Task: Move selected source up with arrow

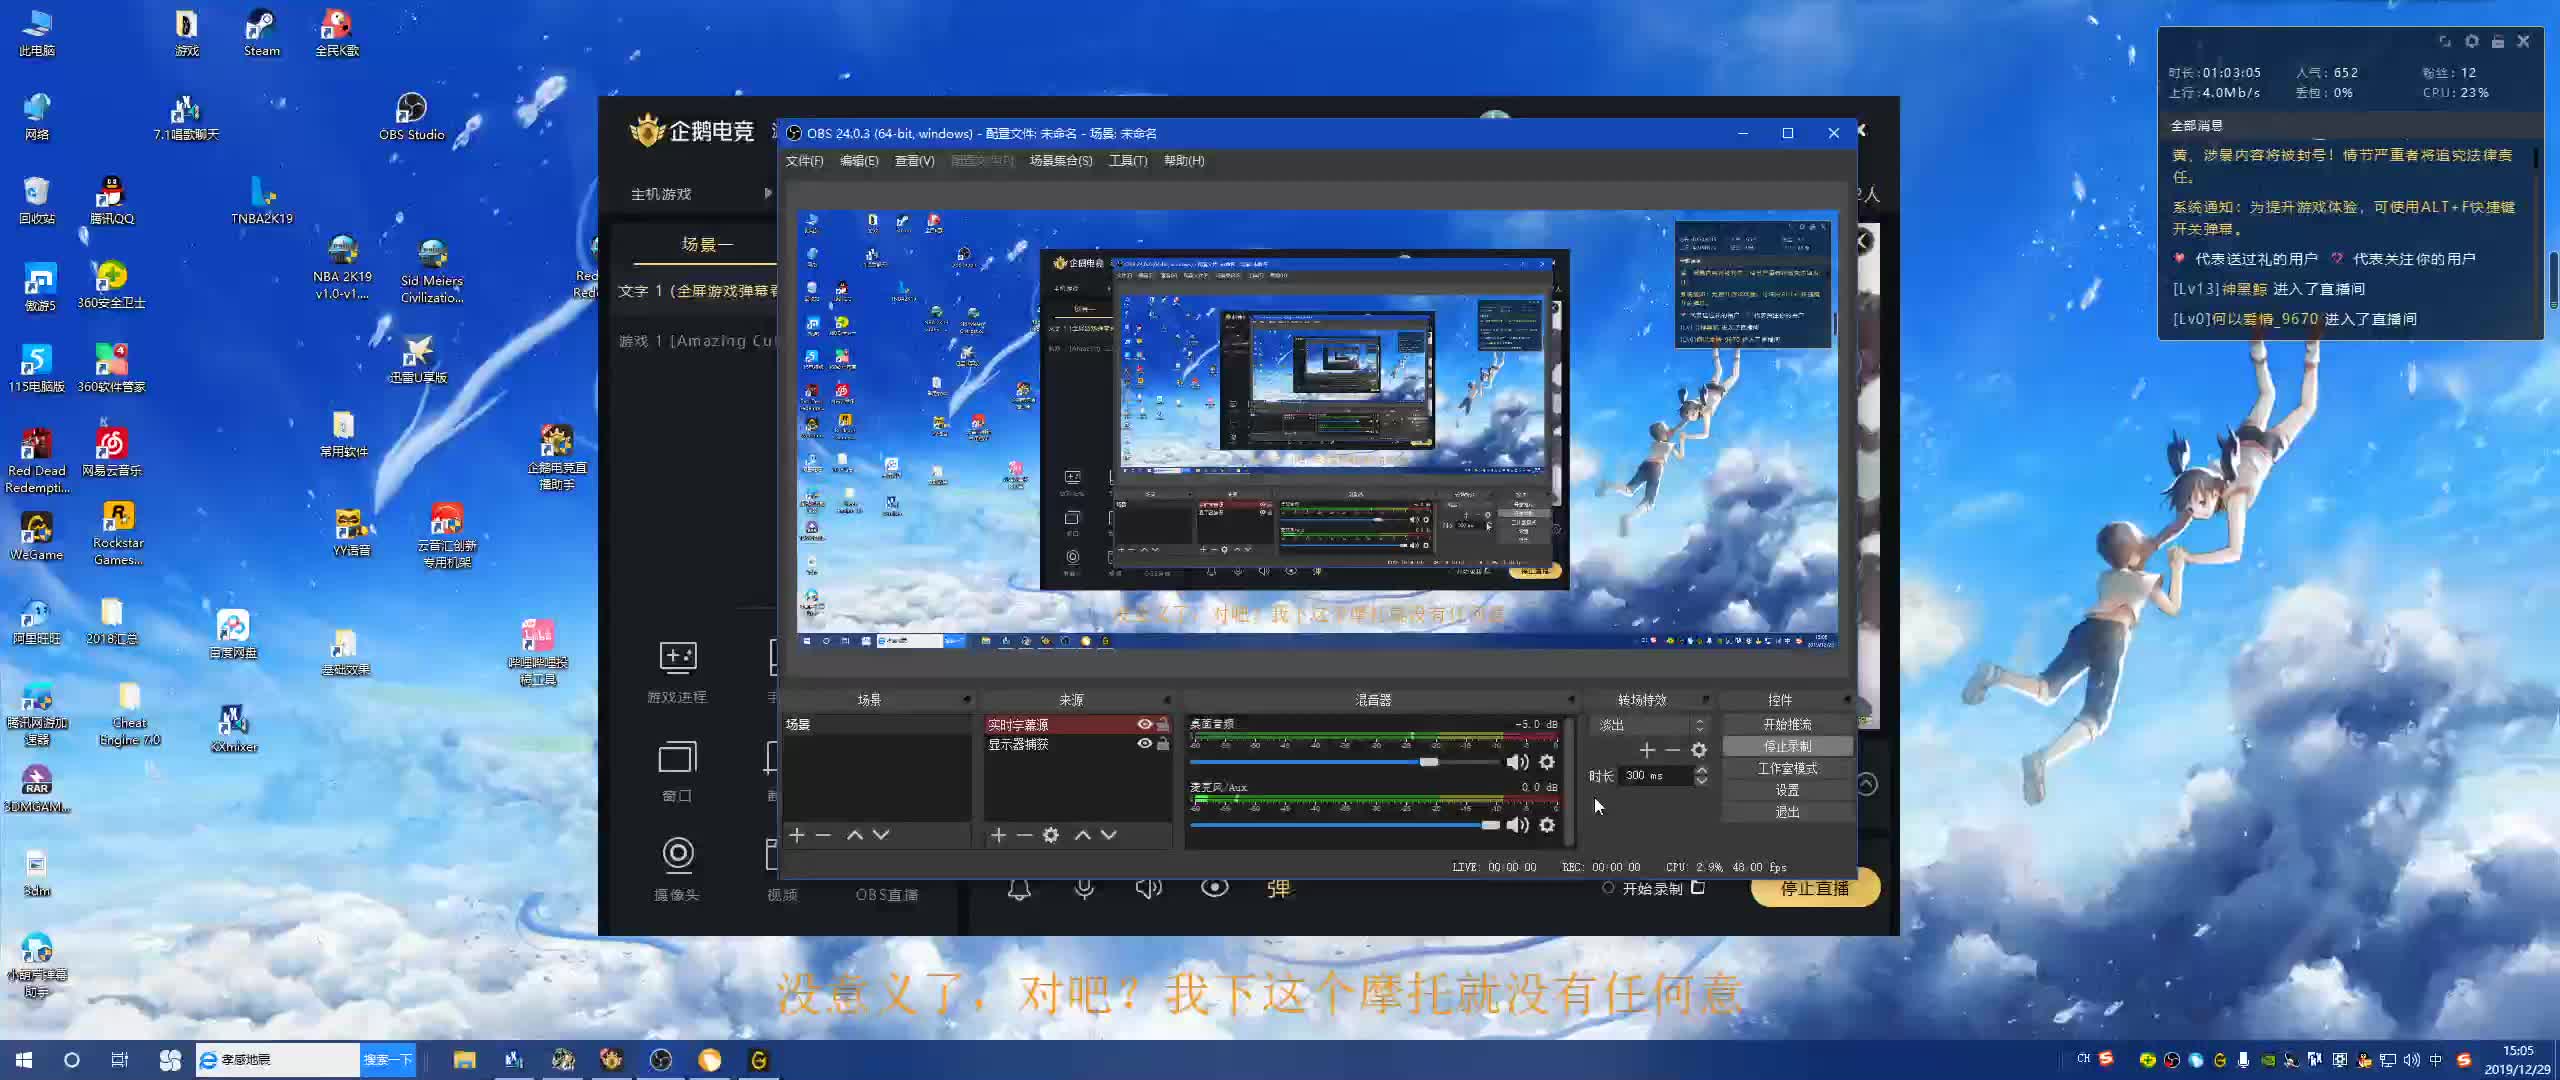Action: (x=1083, y=835)
